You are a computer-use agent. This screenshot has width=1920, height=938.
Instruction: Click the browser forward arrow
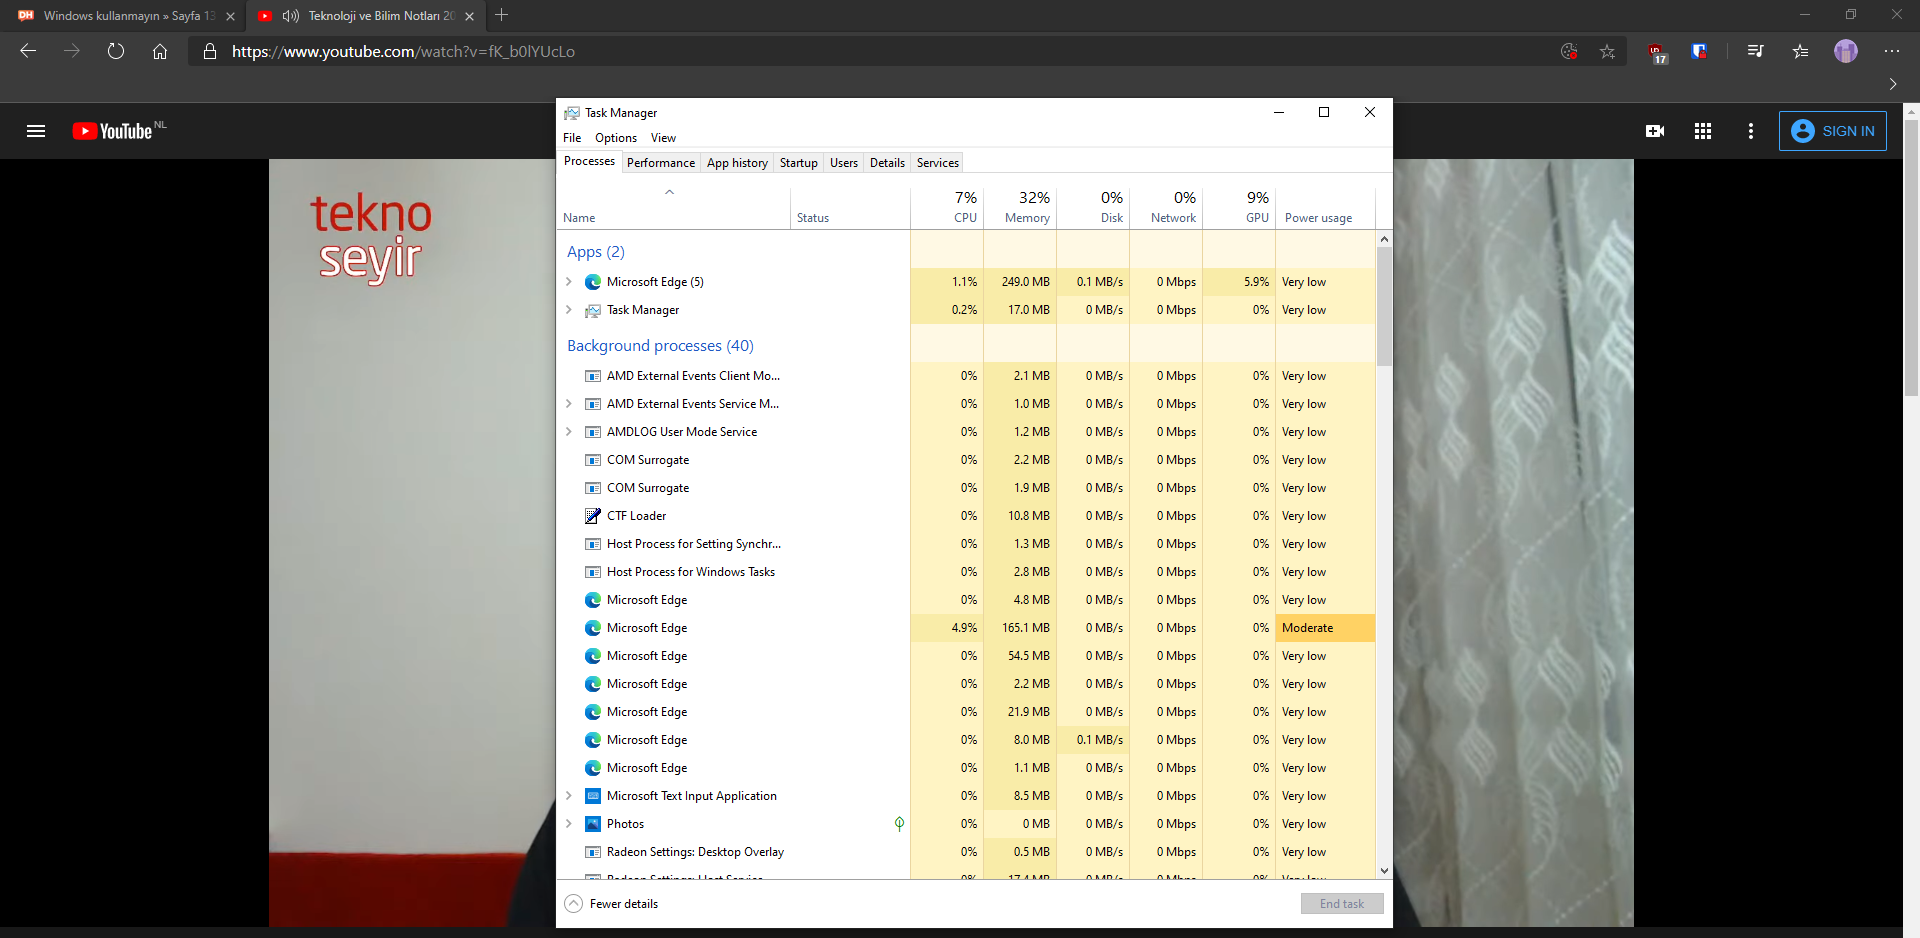click(72, 51)
